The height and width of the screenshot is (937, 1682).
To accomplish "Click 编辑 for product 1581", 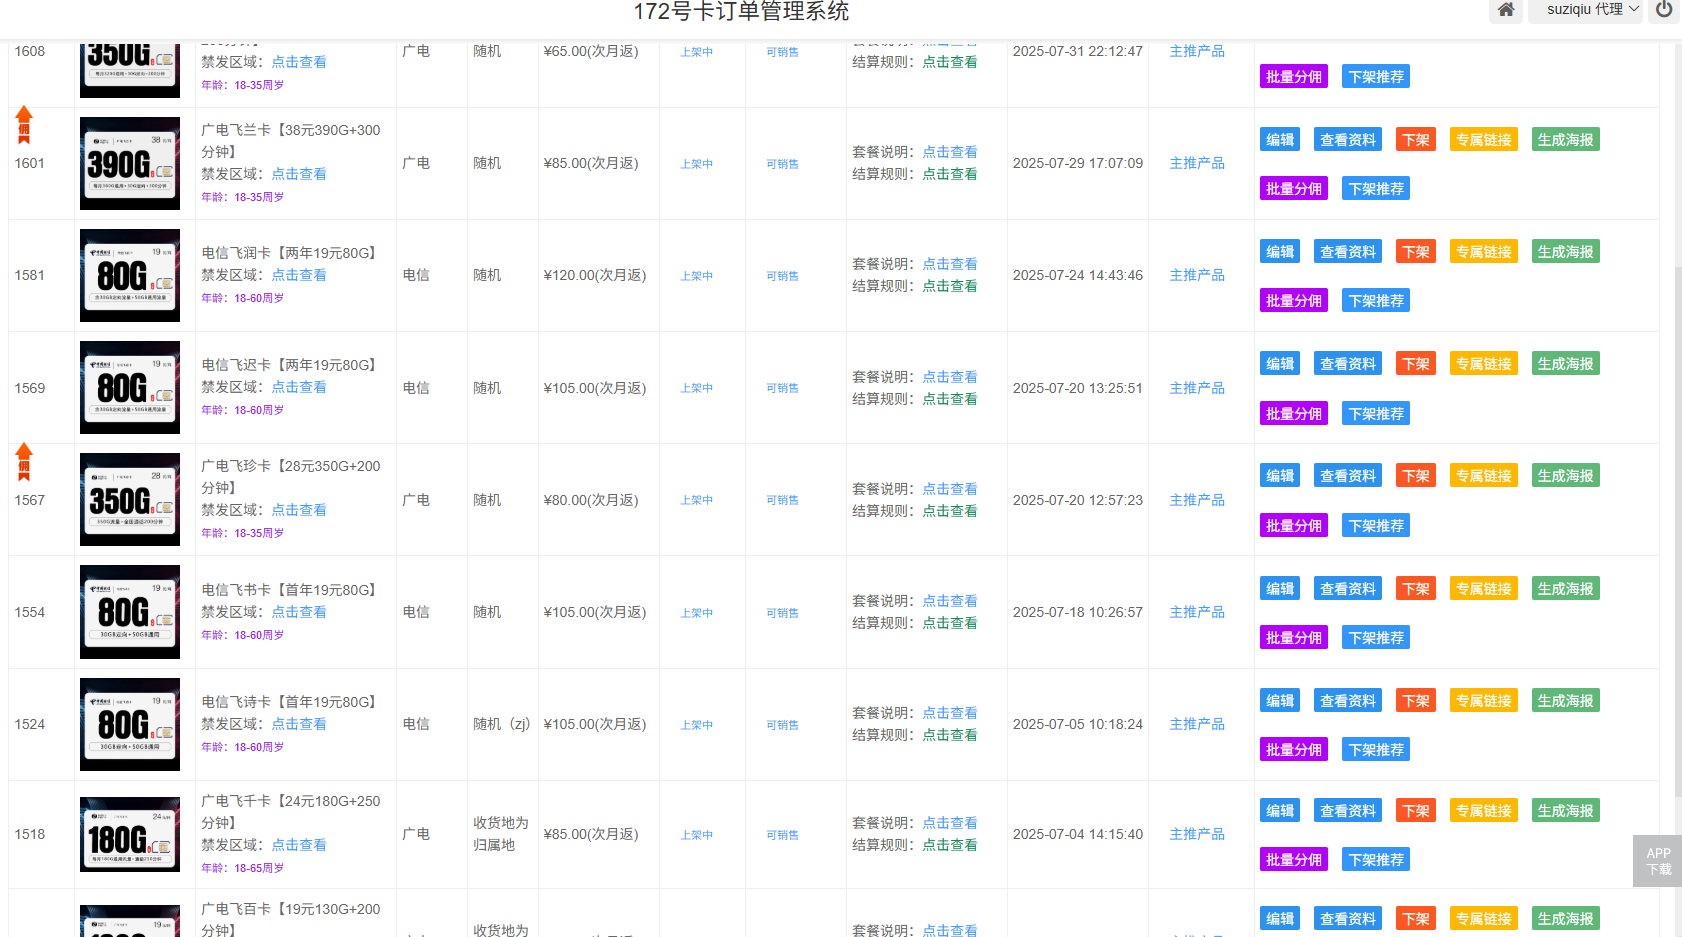I will (x=1279, y=252).
